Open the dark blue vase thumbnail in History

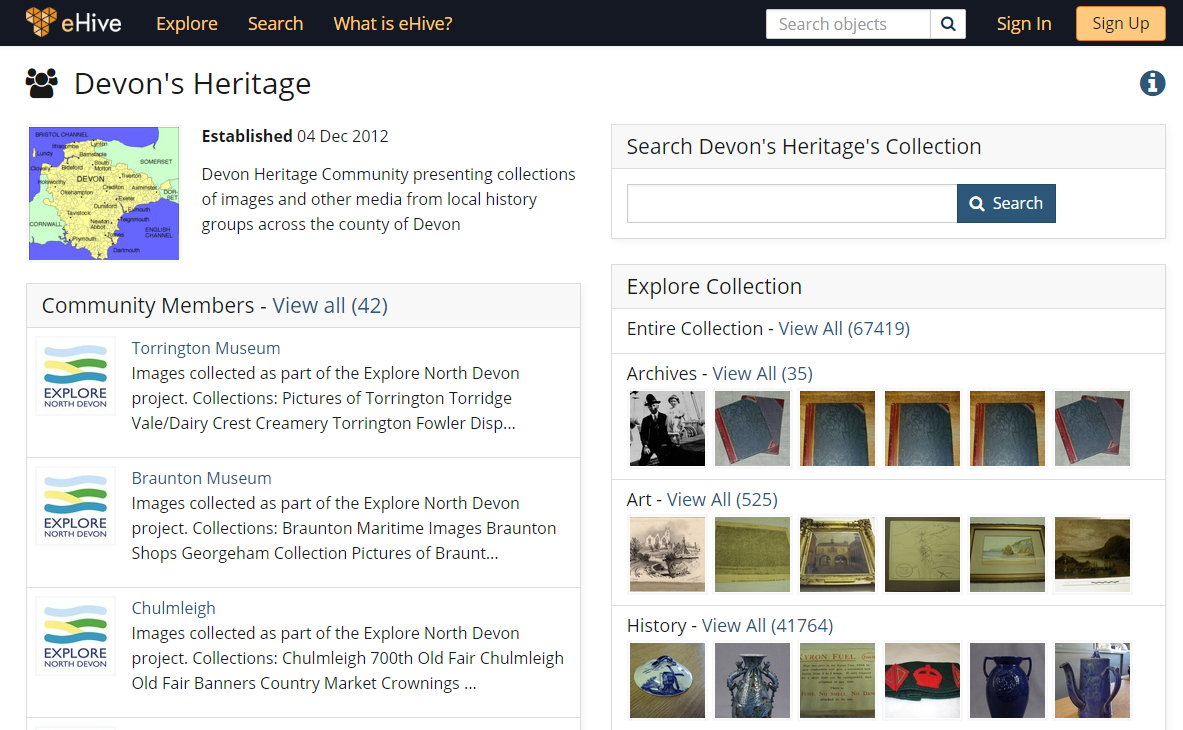(x=1007, y=680)
